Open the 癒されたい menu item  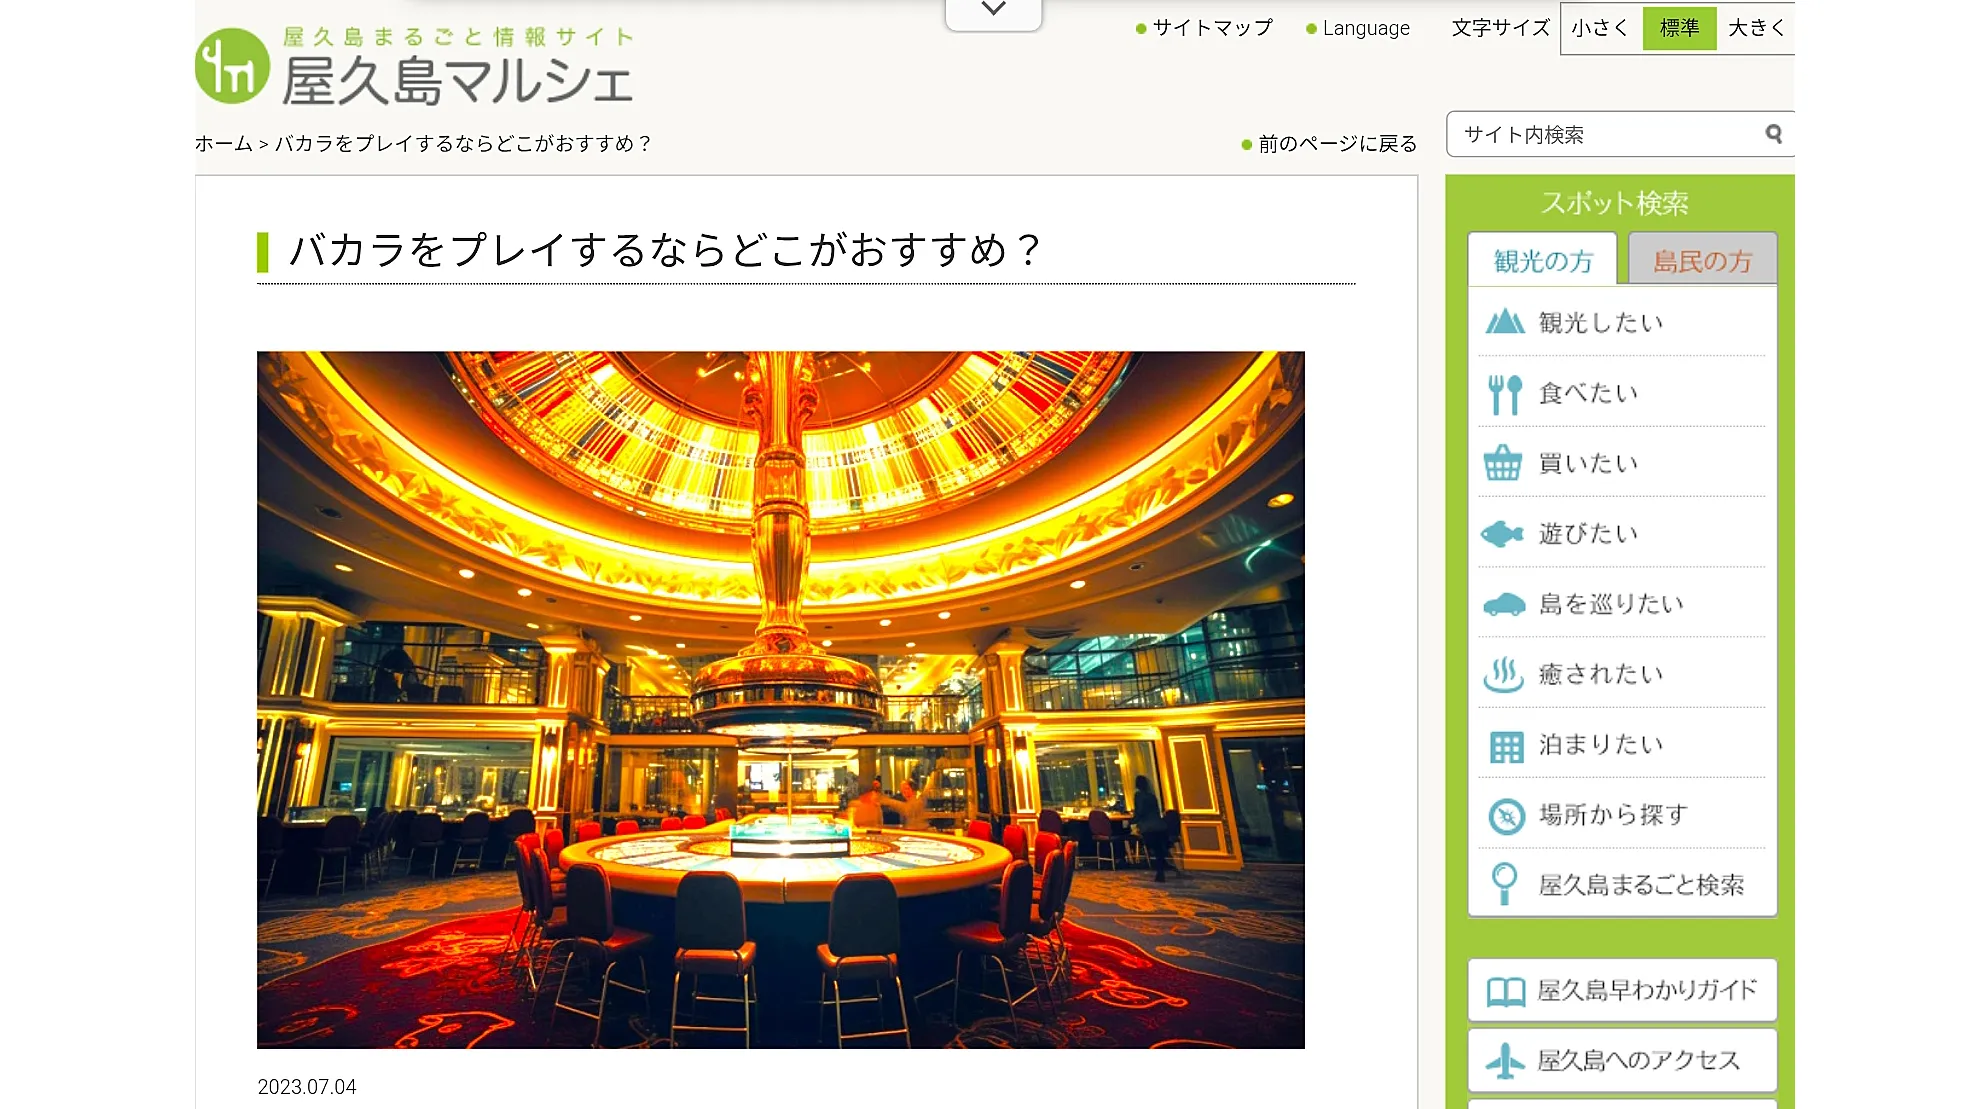(x=1622, y=675)
